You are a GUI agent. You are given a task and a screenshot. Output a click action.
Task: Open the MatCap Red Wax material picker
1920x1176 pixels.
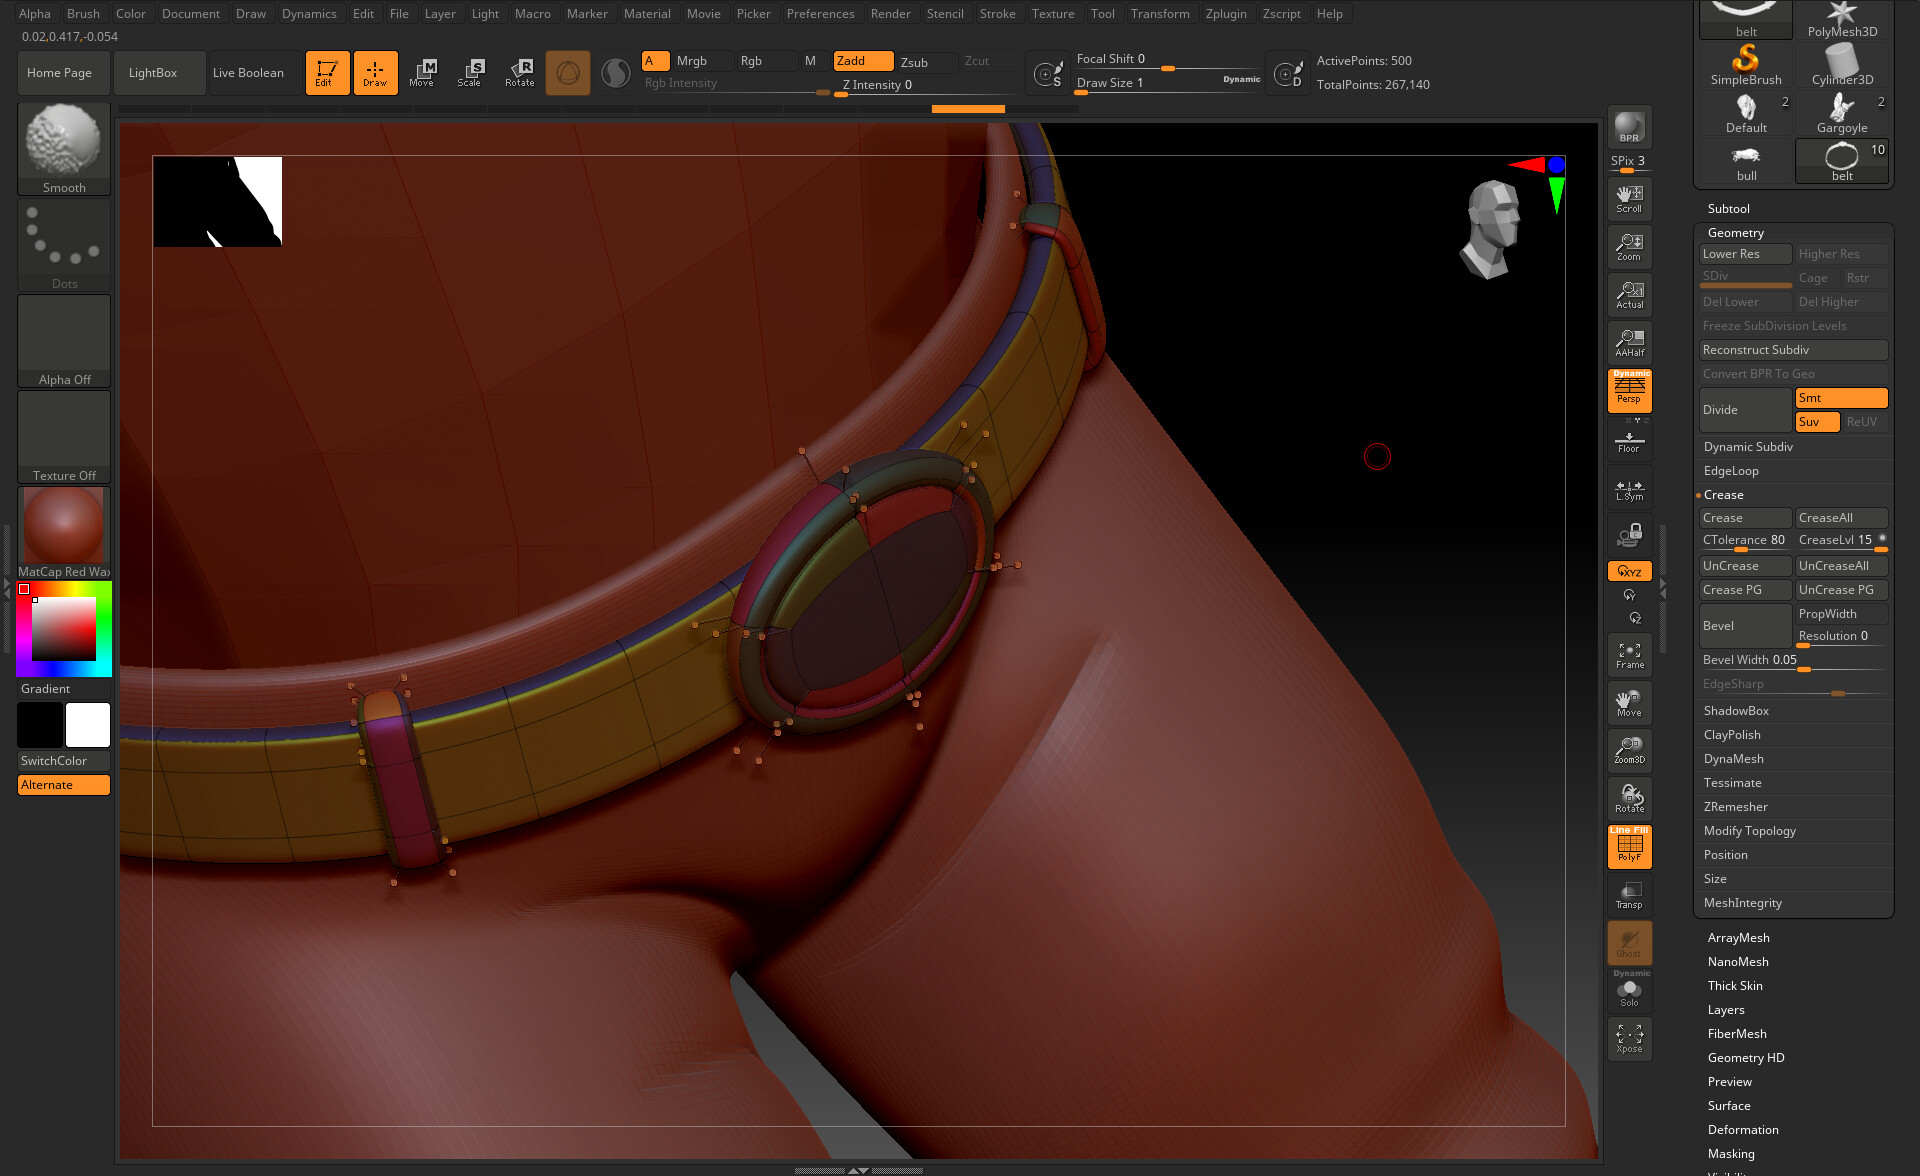pyautogui.click(x=64, y=533)
